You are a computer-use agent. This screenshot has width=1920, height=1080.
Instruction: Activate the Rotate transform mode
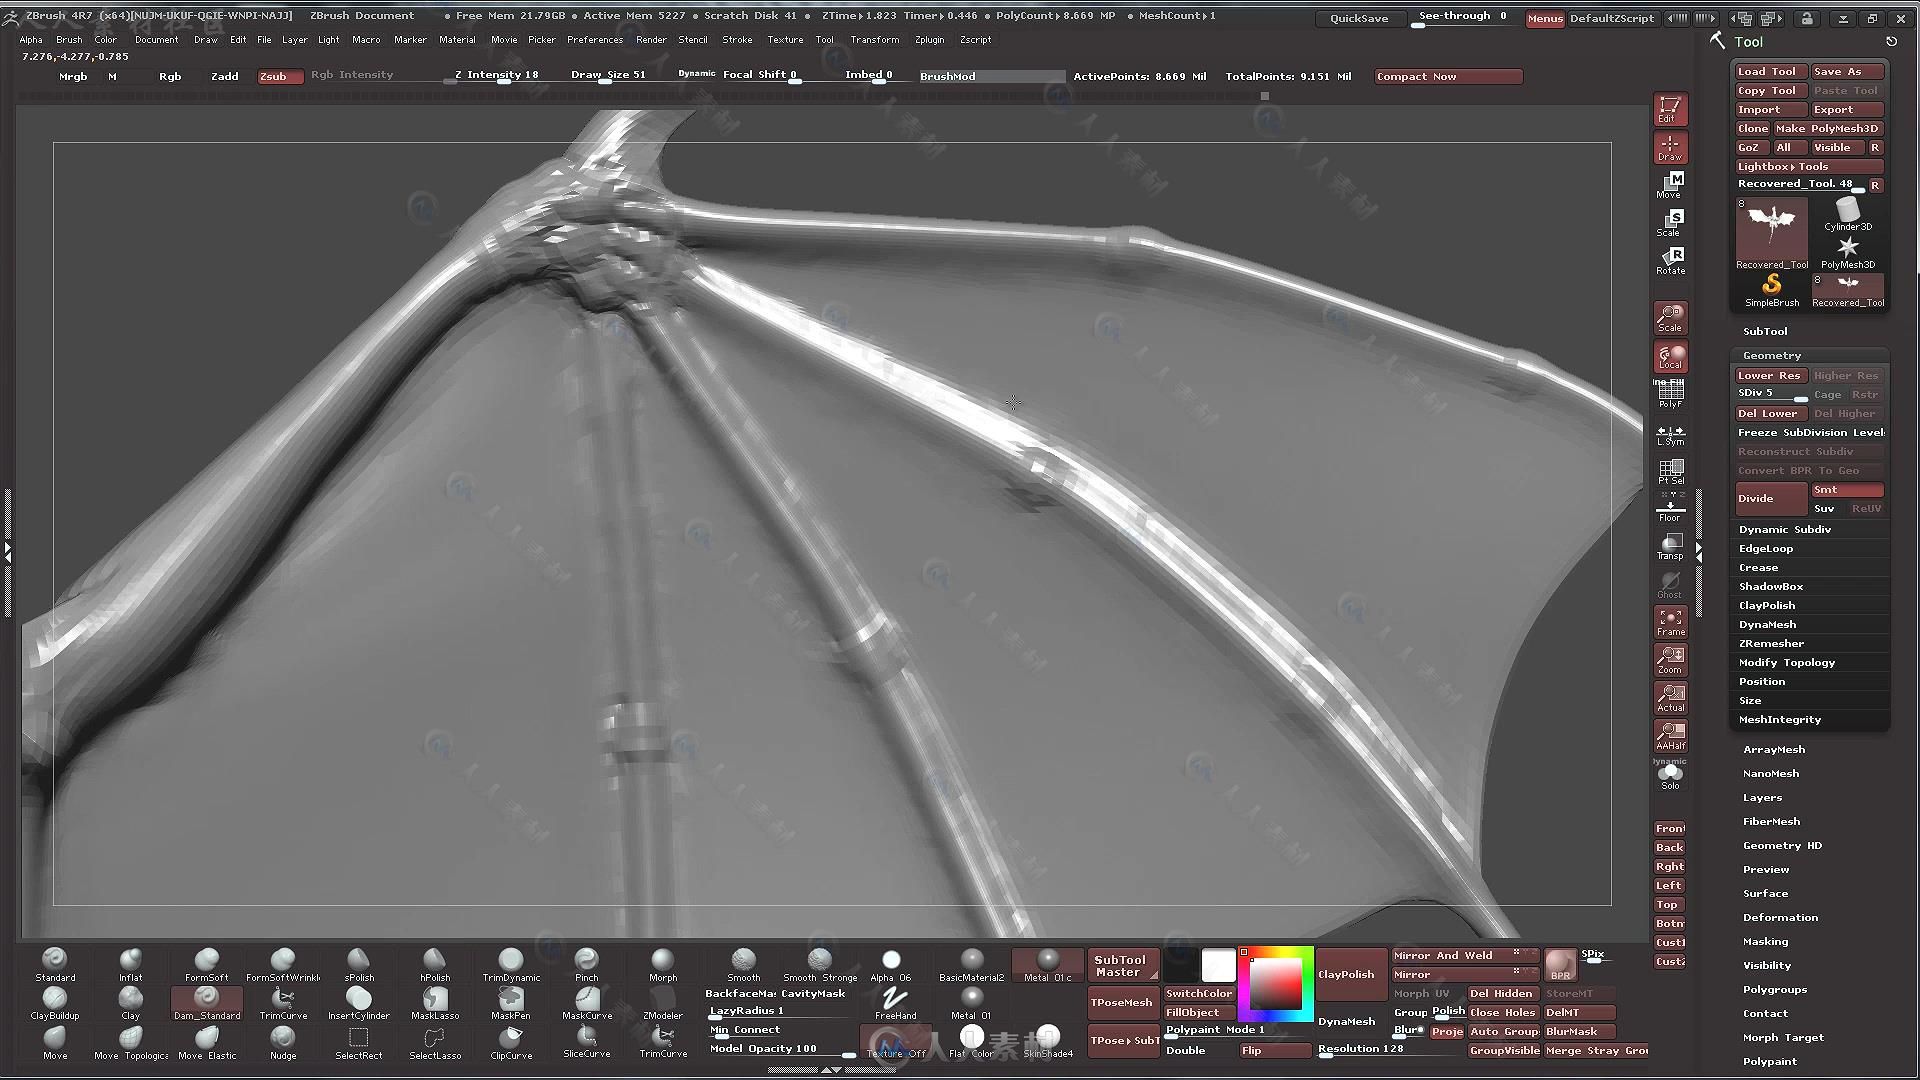pos(1670,260)
